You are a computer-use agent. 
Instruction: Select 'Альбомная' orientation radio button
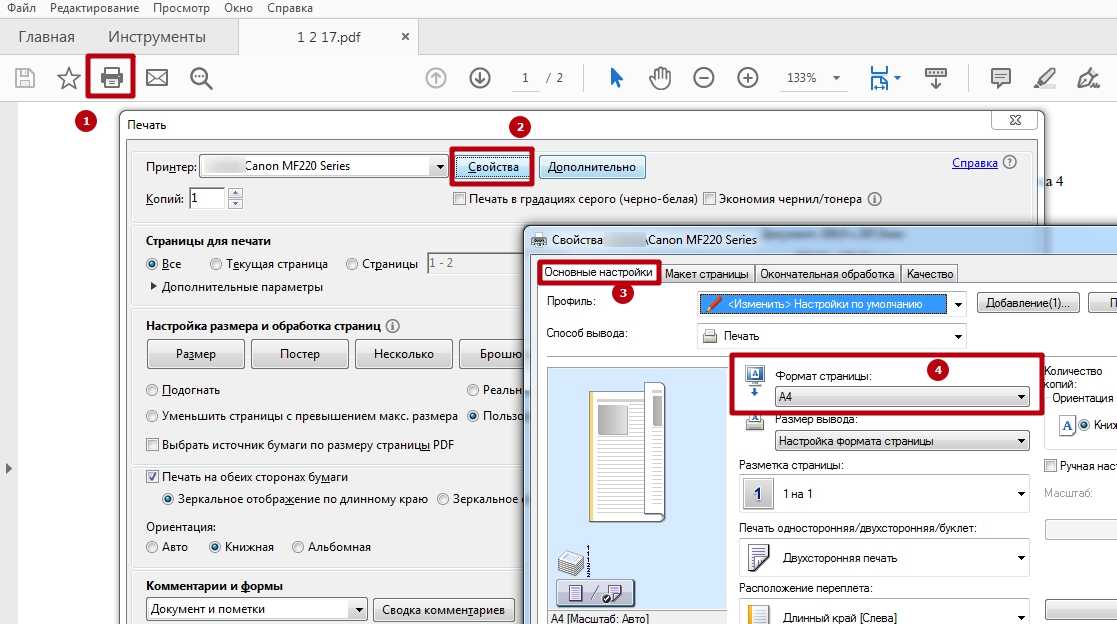tap(298, 547)
